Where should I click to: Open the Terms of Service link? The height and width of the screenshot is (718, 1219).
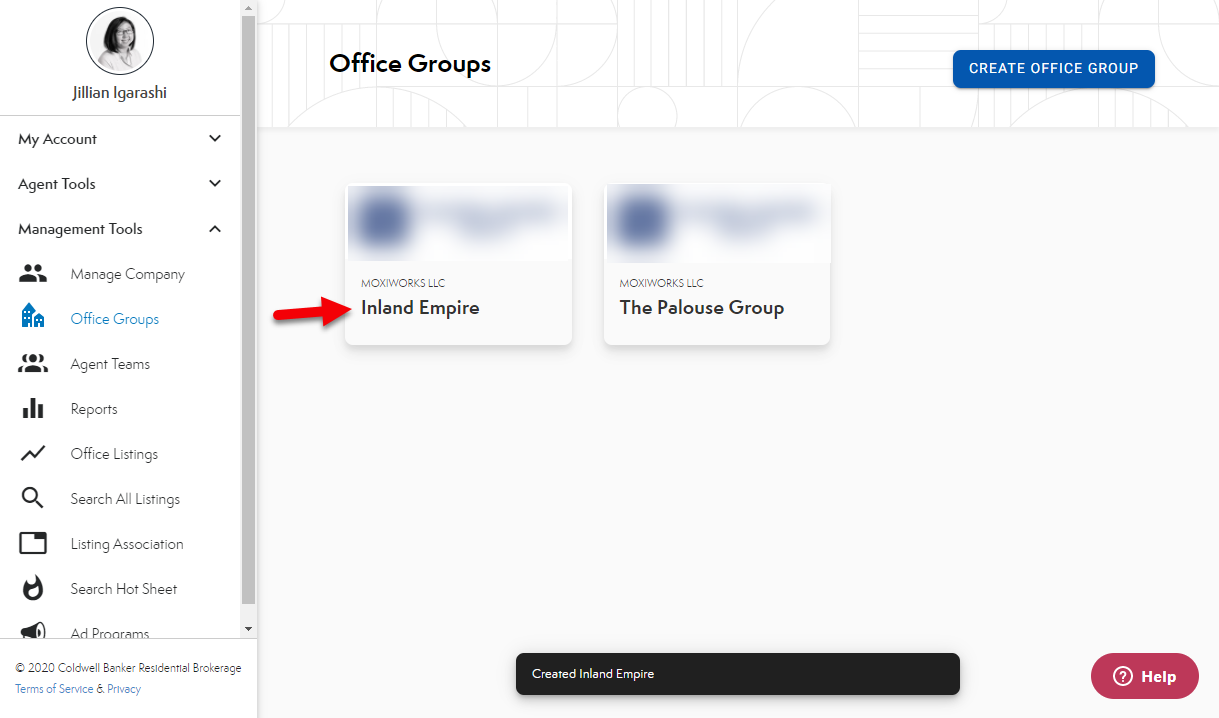tap(54, 689)
